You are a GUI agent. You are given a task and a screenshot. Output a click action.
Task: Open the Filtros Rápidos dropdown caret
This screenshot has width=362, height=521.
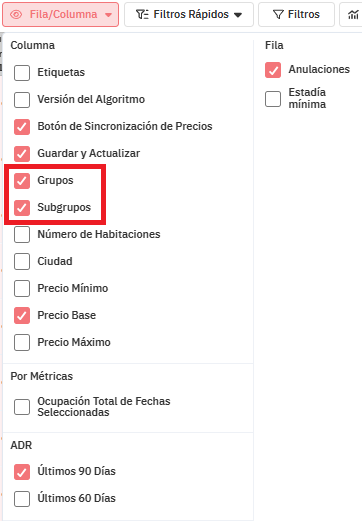pyautogui.click(x=238, y=15)
